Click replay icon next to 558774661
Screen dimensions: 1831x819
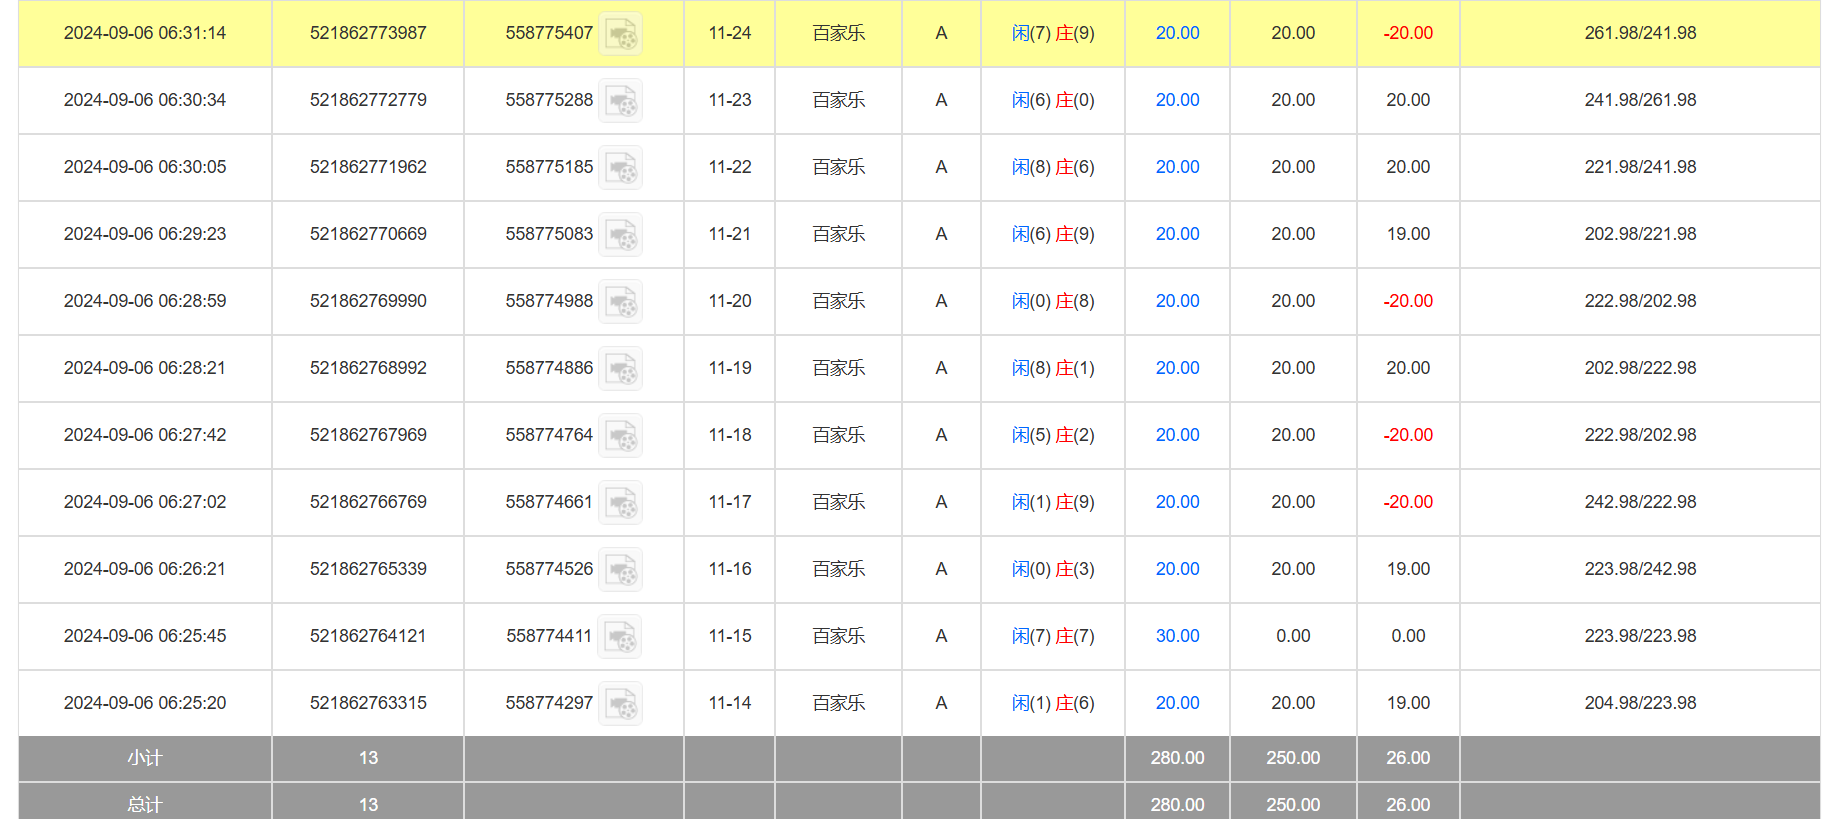(621, 503)
